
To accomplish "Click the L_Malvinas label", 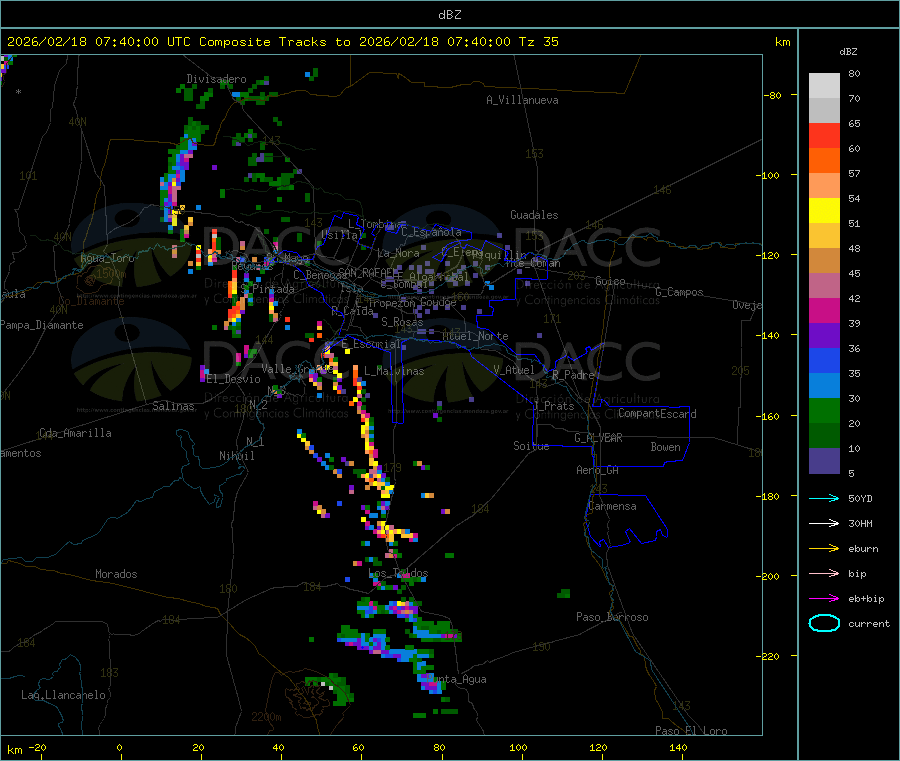I will [x=394, y=372].
